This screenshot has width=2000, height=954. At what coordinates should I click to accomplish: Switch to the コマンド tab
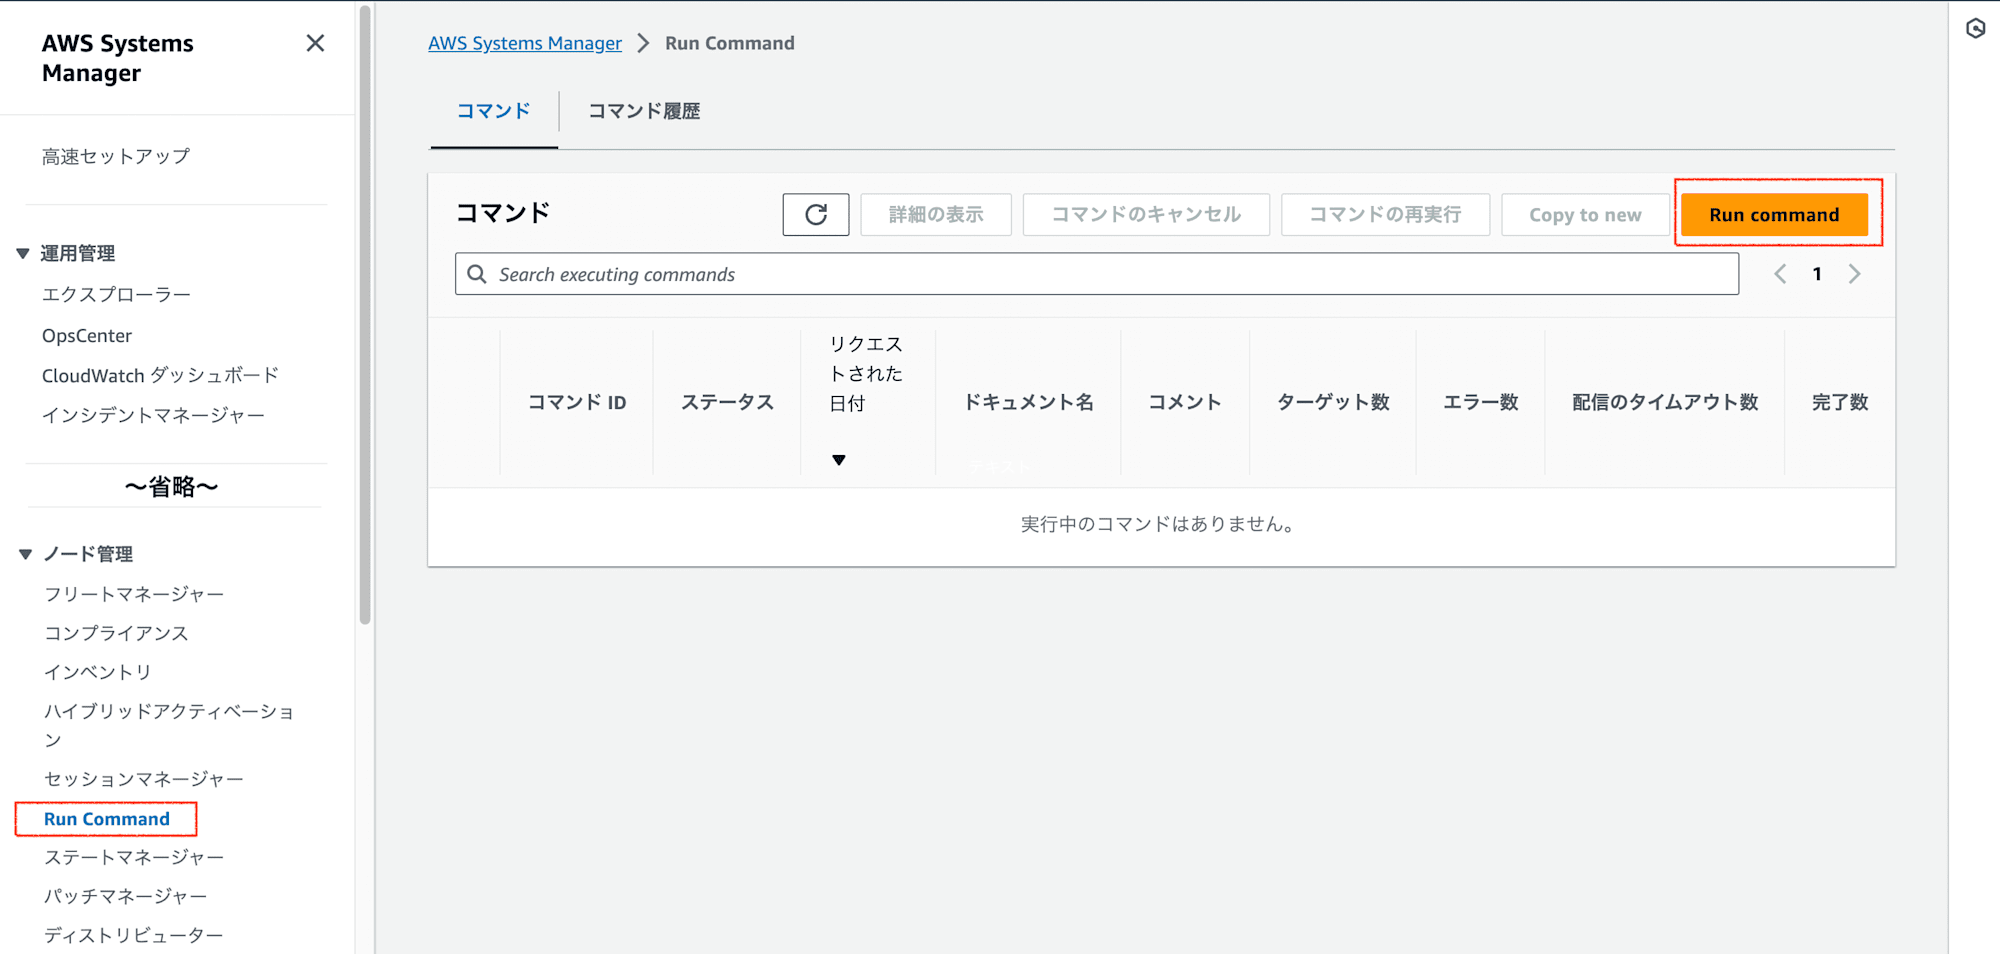click(x=494, y=111)
